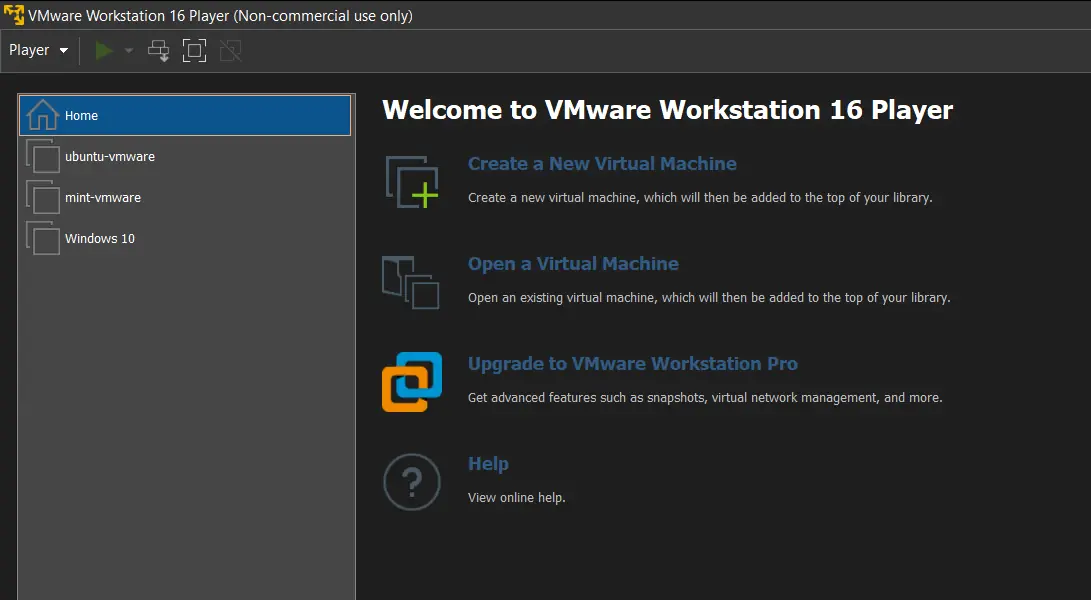Click the VM icon next to Windows 10
The height and width of the screenshot is (600, 1091).
tap(42, 239)
